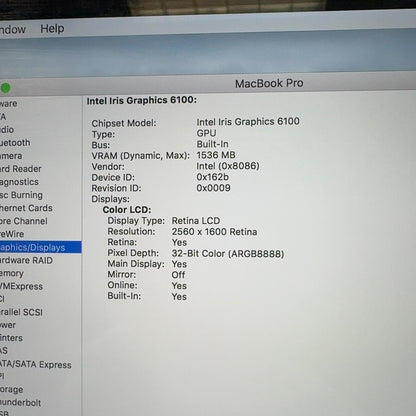Viewport: 416px width, 416px height.
Task: Select Bluetooth in the sidebar
Action: click(15, 143)
